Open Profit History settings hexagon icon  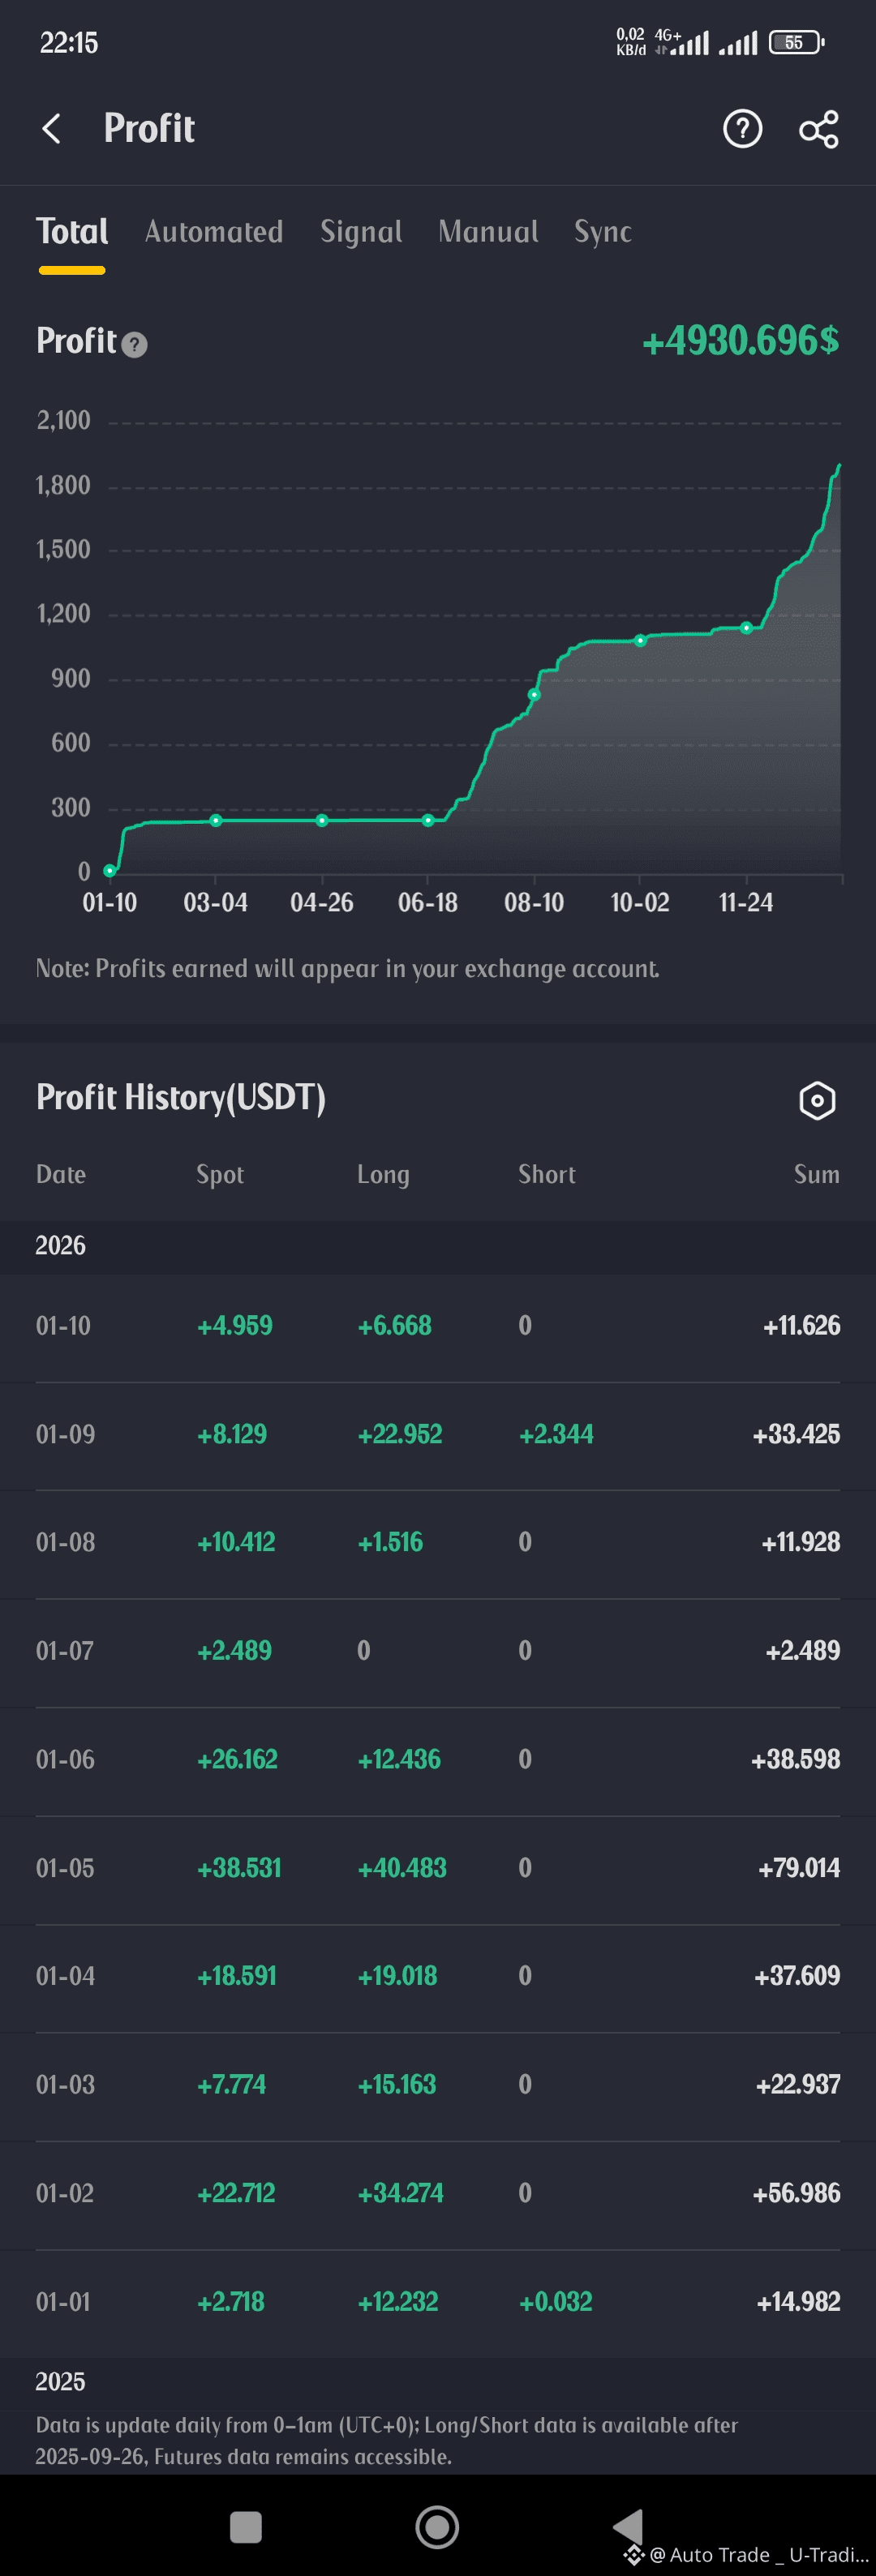coord(817,1100)
